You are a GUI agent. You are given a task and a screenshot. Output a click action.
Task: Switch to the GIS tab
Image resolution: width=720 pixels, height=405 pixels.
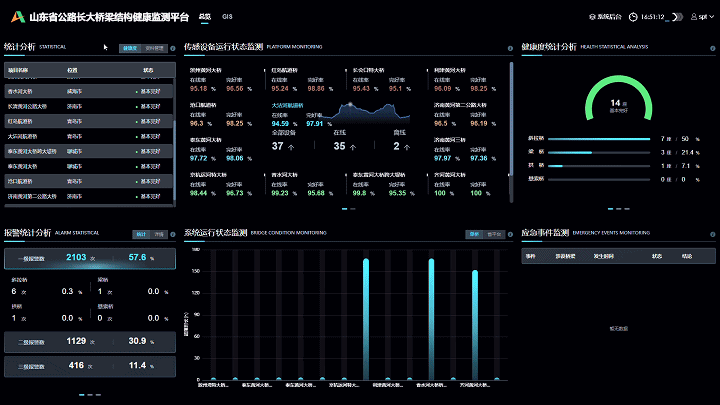pyautogui.click(x=228, y=17)
